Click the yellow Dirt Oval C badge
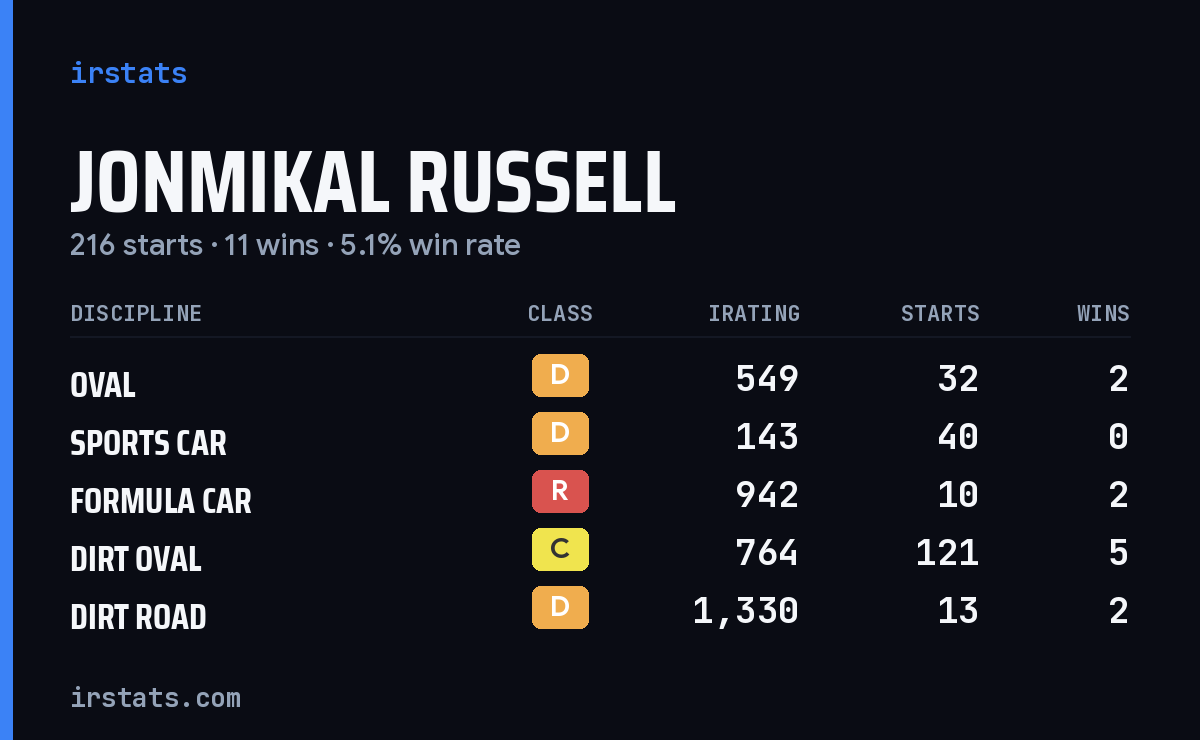The height and width of the screenshot is (740, 1200). point(560,550)
